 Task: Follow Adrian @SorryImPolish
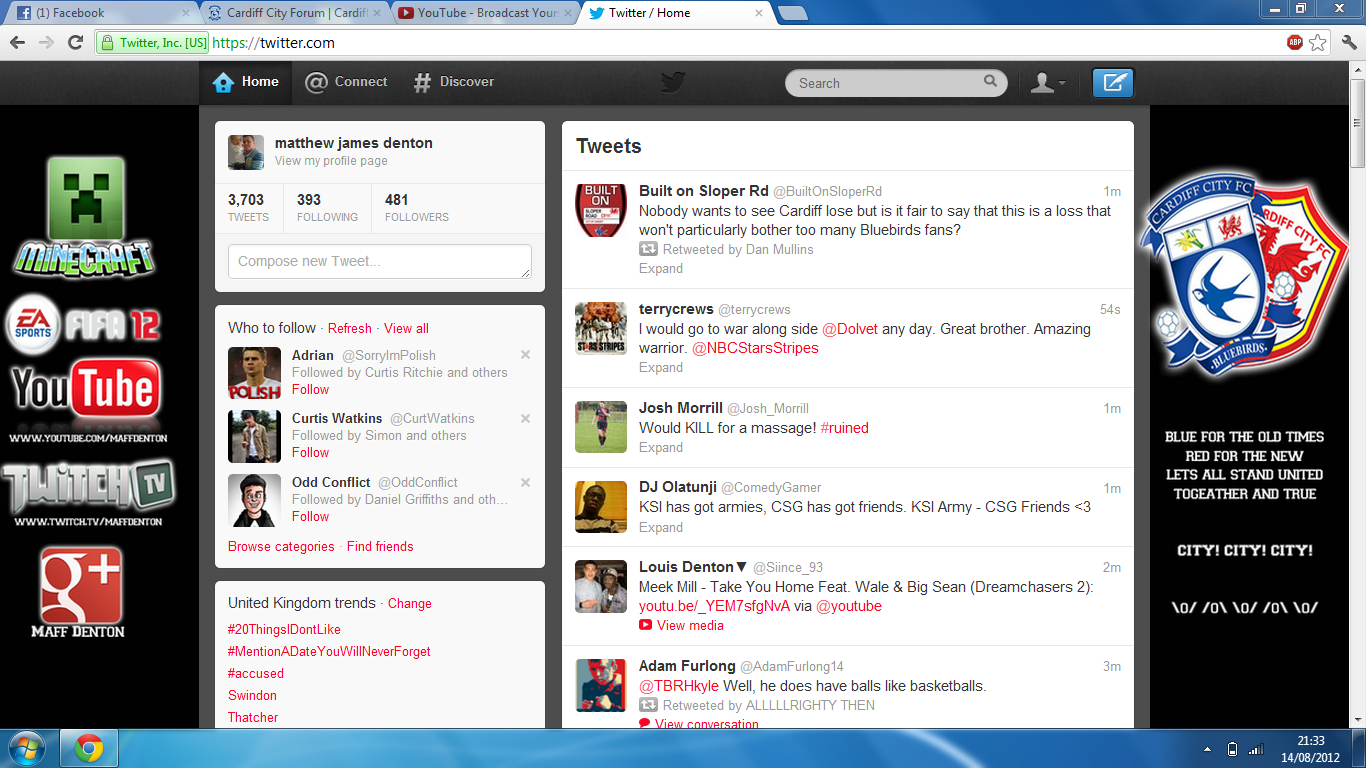point(310,389)
